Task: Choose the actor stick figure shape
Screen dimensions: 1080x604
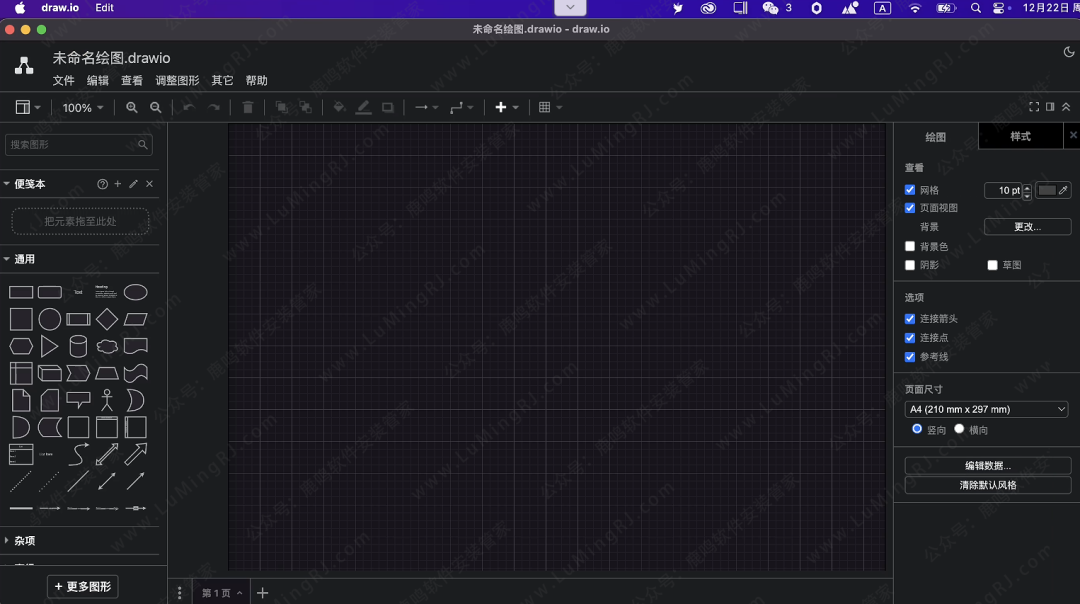Action: coord(107,400)
